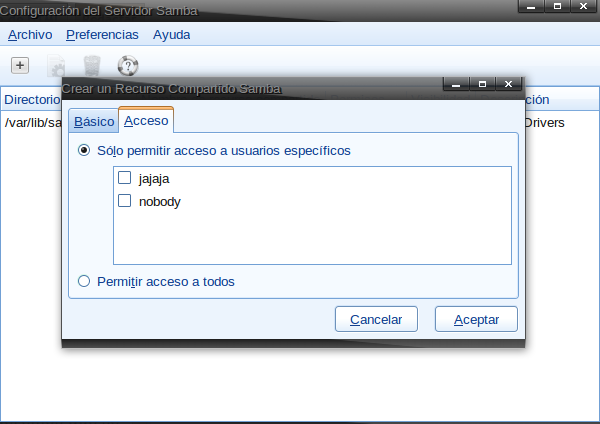Confirm with the Aceptar button
Screen dimensions: 600x424
pyautogui.click(x=476, y=320)
